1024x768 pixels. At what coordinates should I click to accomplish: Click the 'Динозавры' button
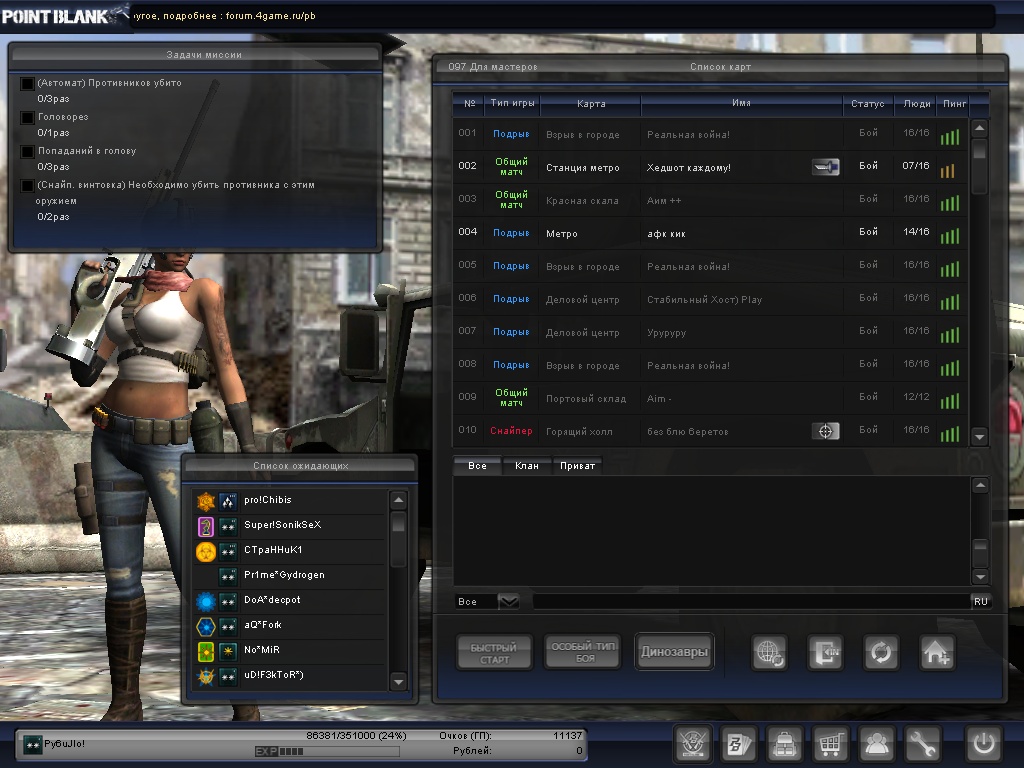[674, 653]
